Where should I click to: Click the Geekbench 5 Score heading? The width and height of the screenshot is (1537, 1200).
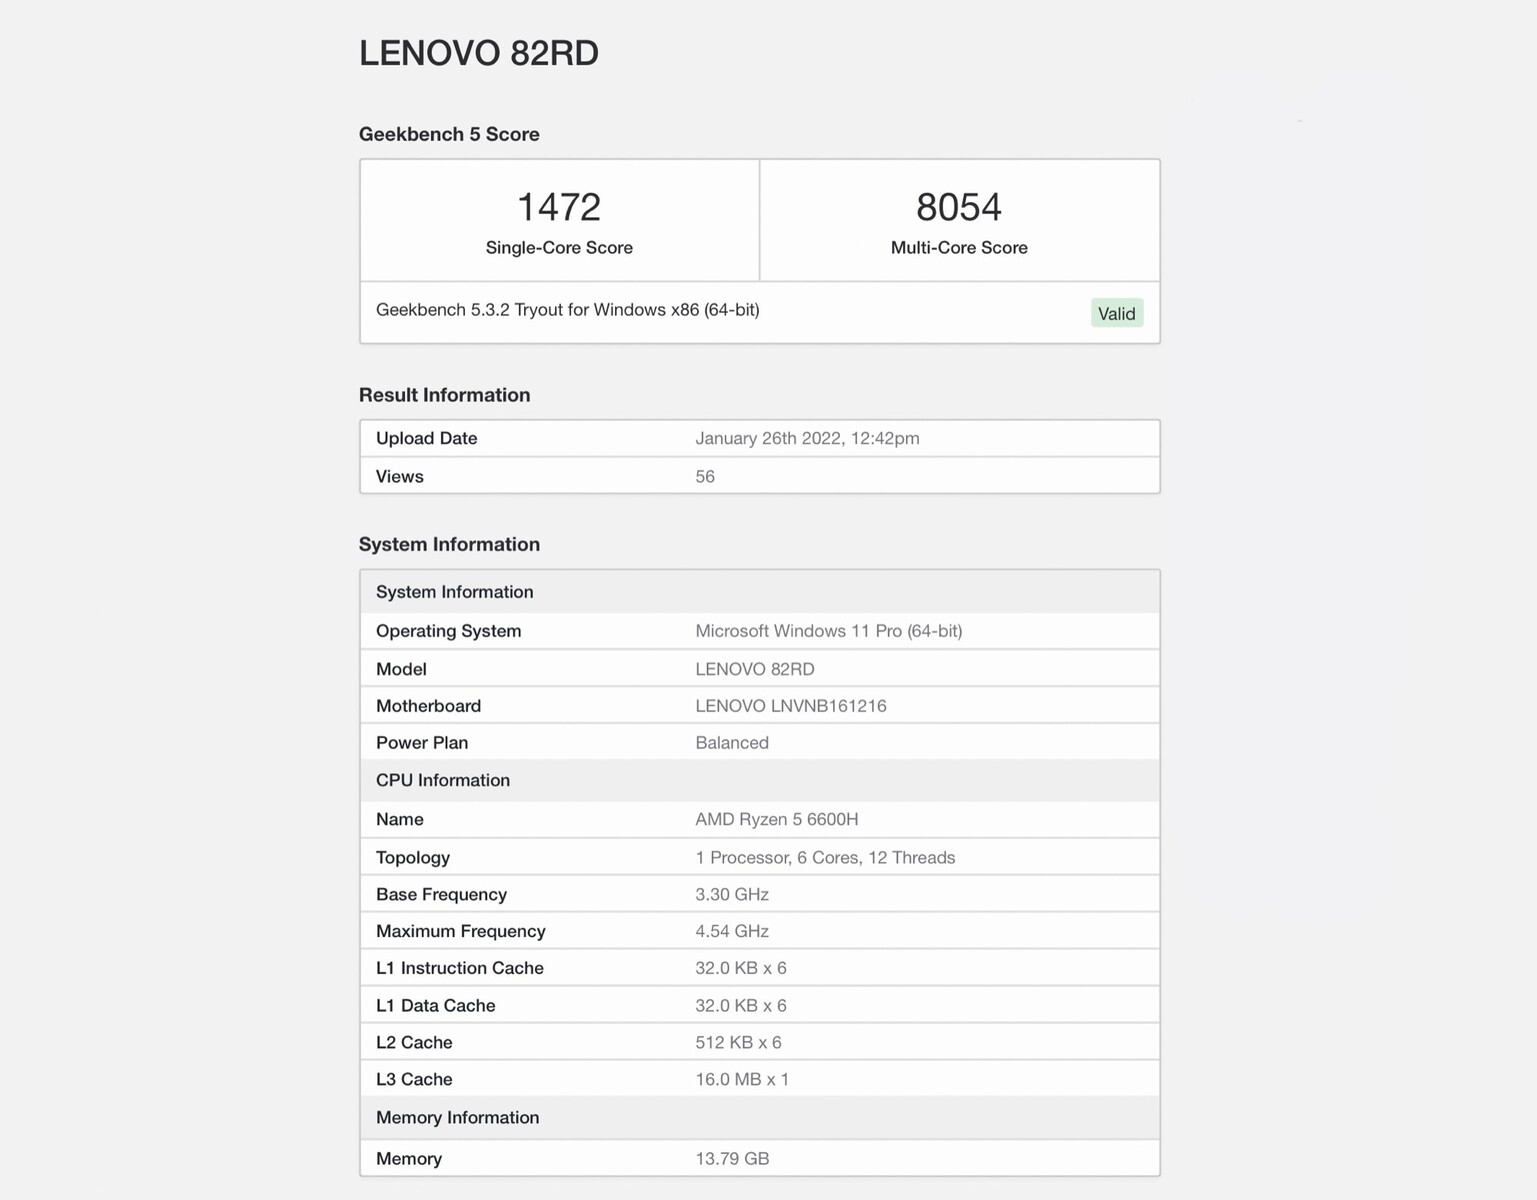[449, 134]
